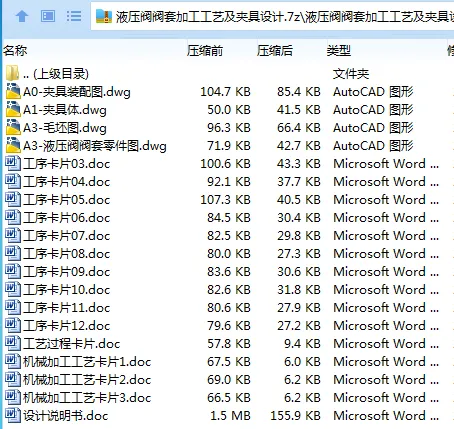Click the 6.0 KB compressed size cell
The width and height of the screenshot is (454, 429).
(302, 362)
